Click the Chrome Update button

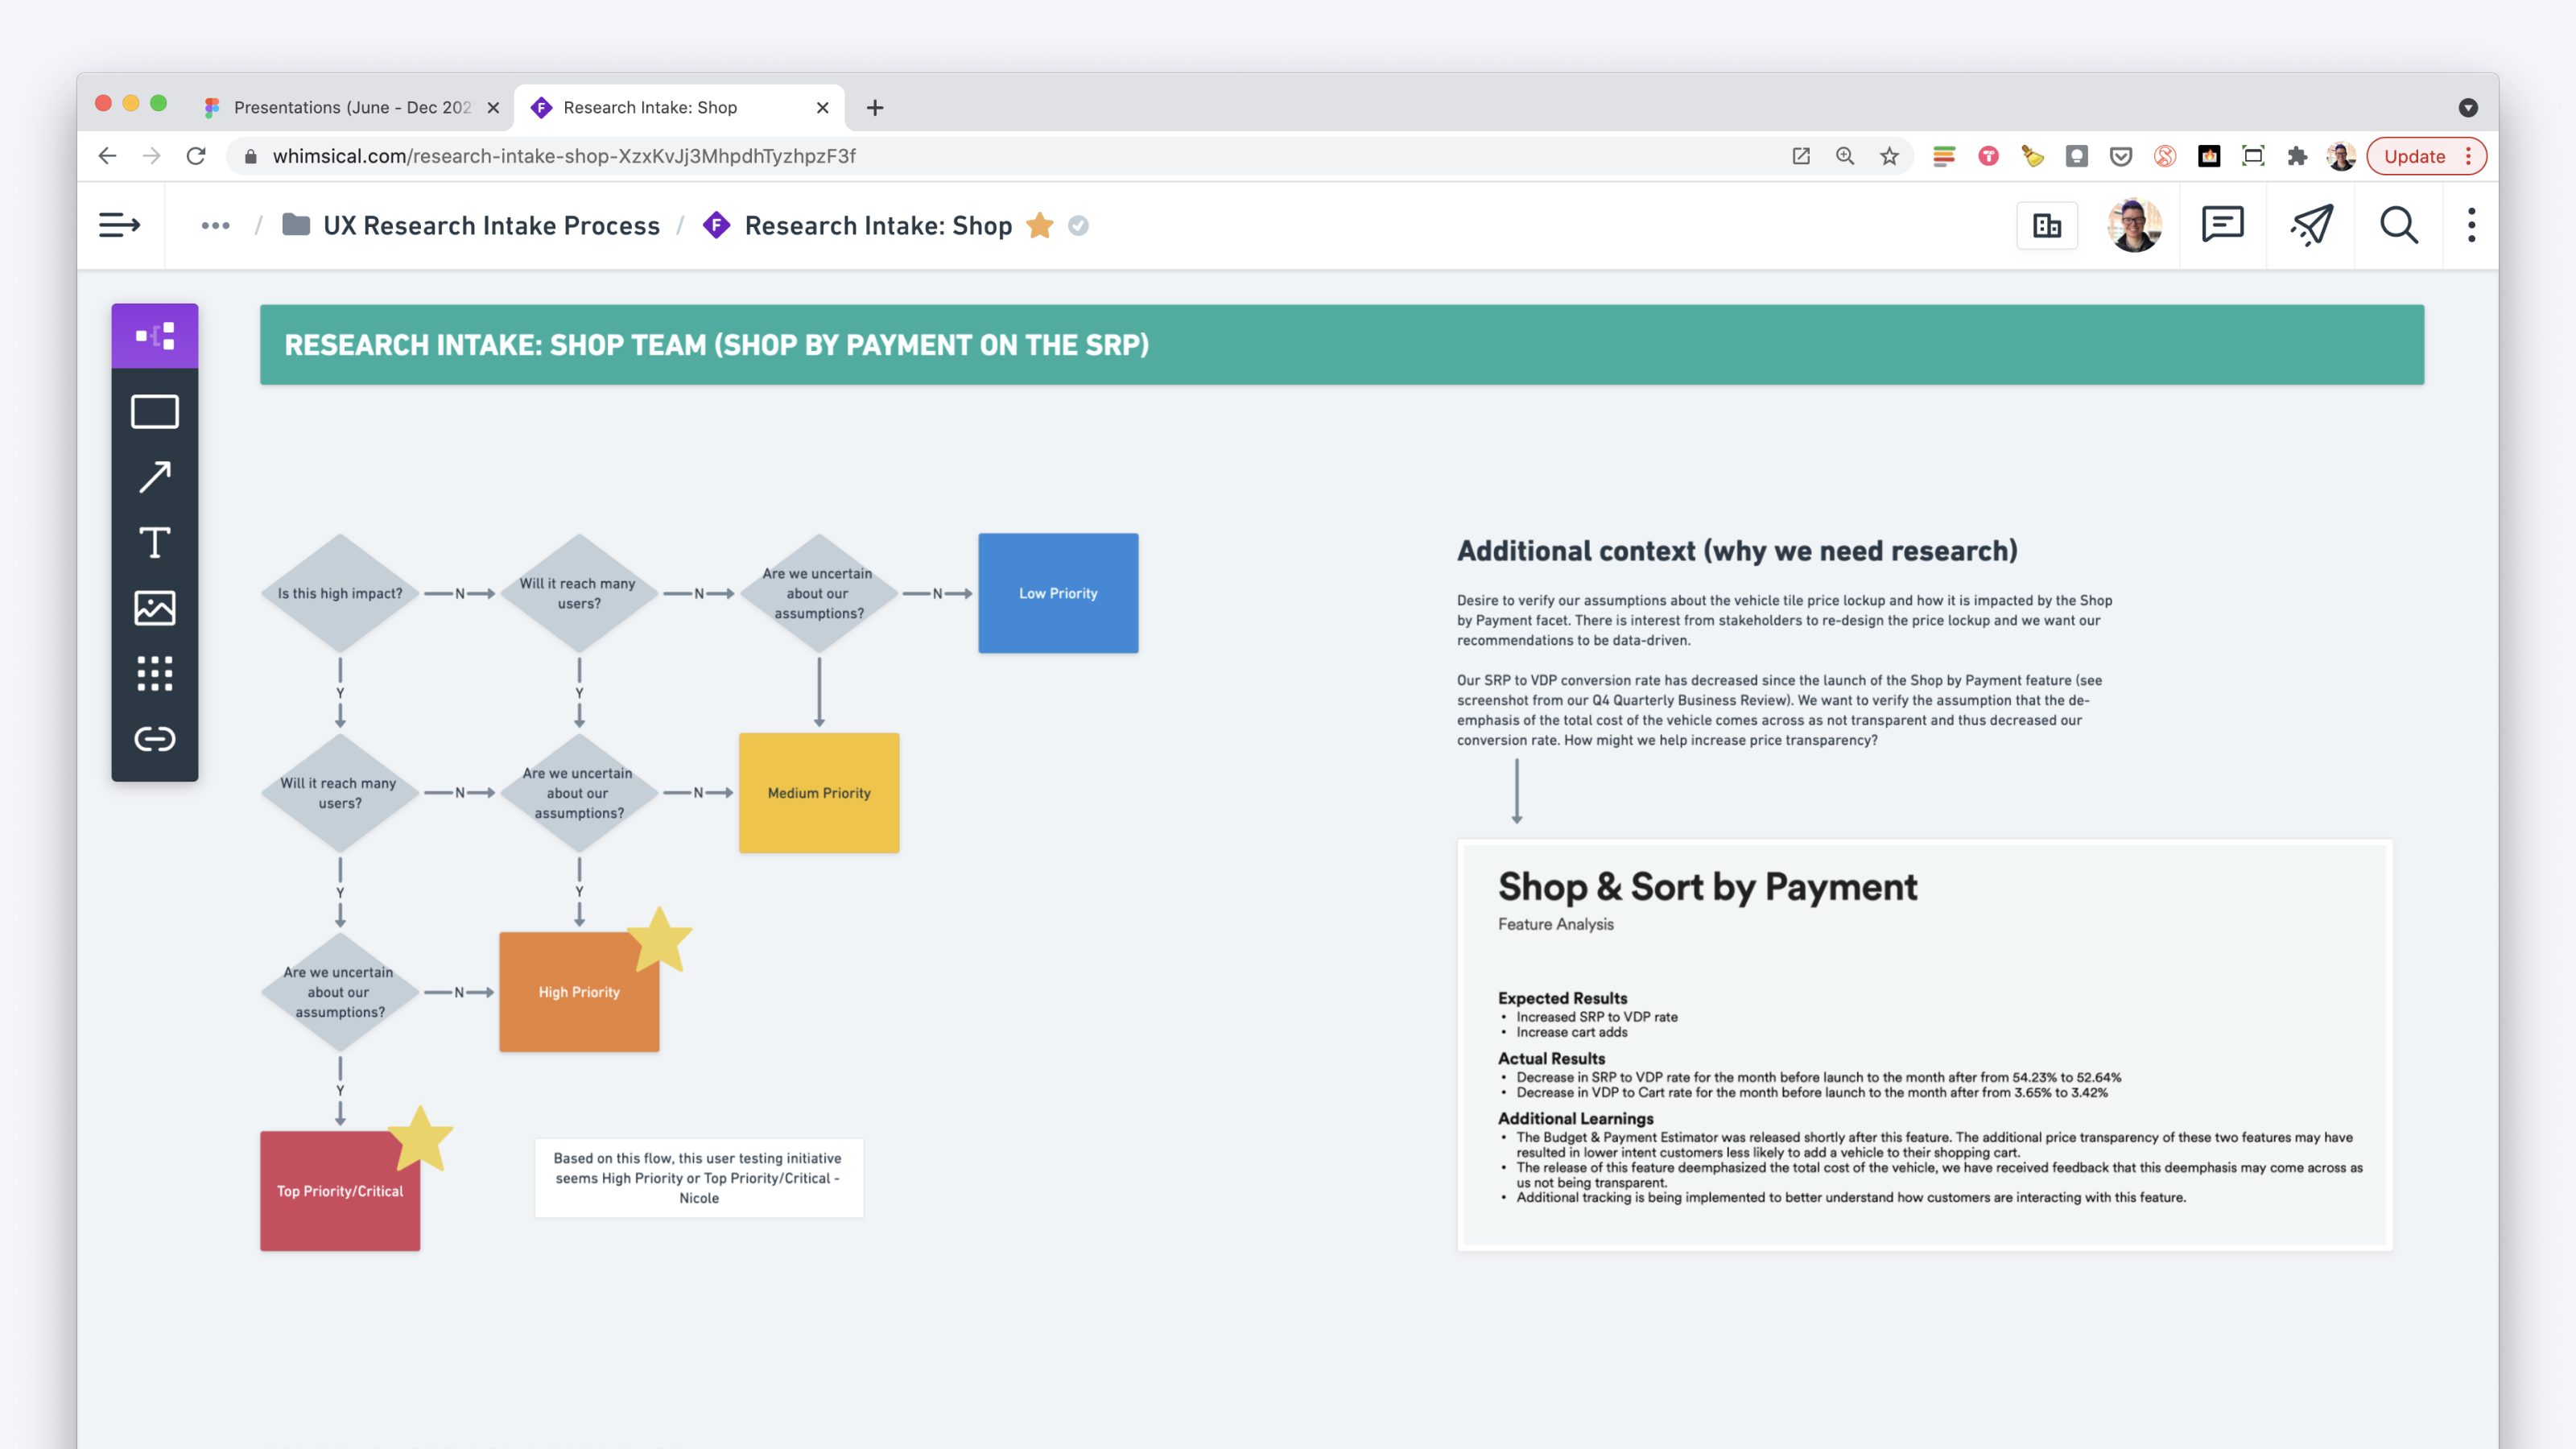click(2414, 156)
